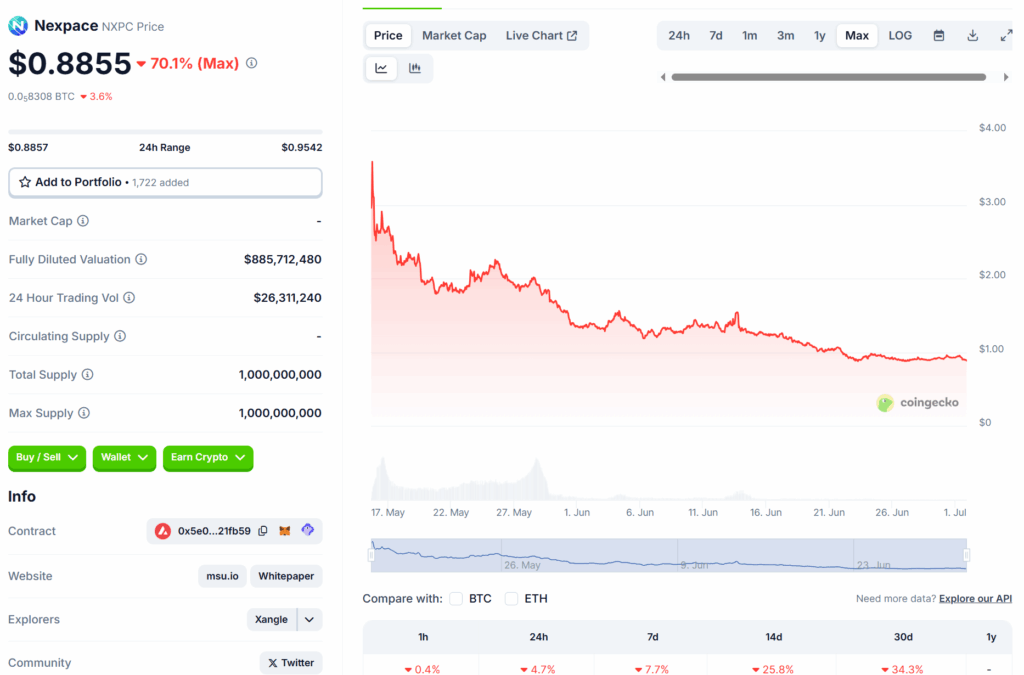Click the right arrow of the time range scroller
The width and height of the screenshot is (1024, 675).
(x=1006, y=77)
